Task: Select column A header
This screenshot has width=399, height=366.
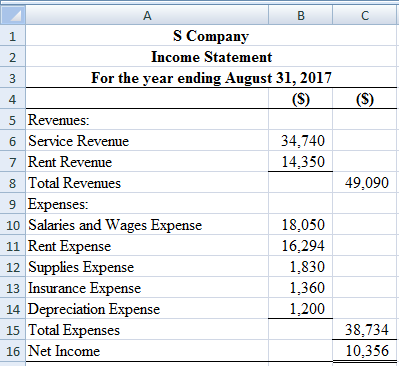Action: pos(147,15)
